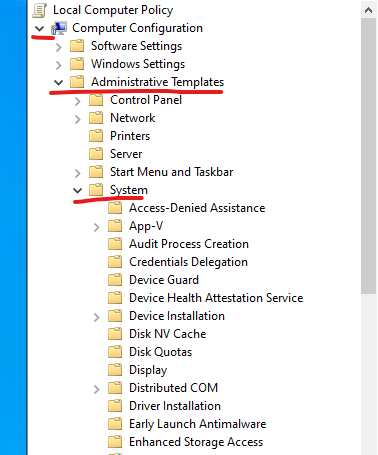This screenshot has height=455, width=378.
Task: Select the Access-Denied Assistance label
Action: pos(197,208)
